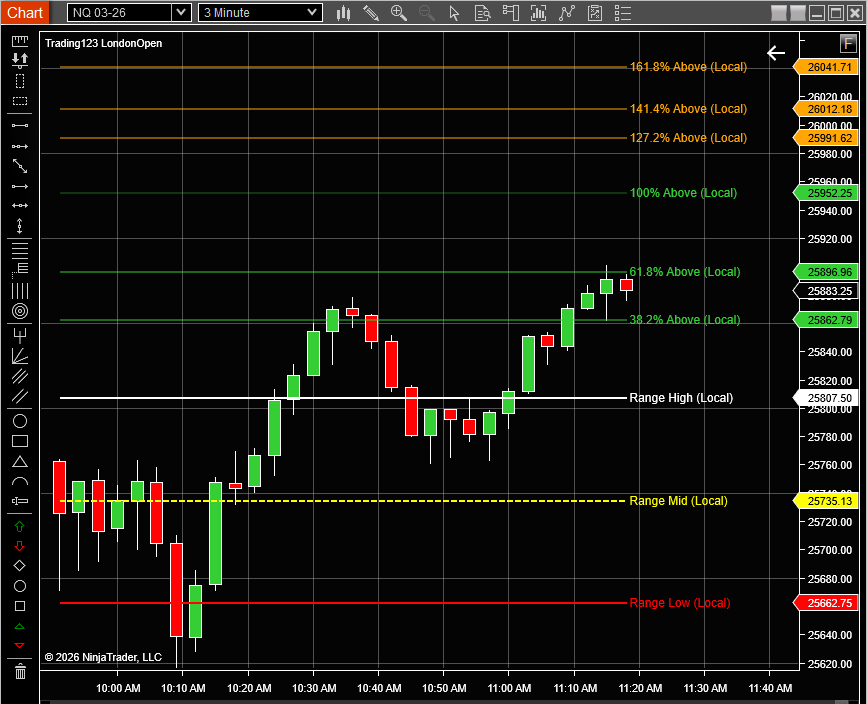Click the orange F button in corner
This screenshot has width=867, height=704.
point(847,44)
